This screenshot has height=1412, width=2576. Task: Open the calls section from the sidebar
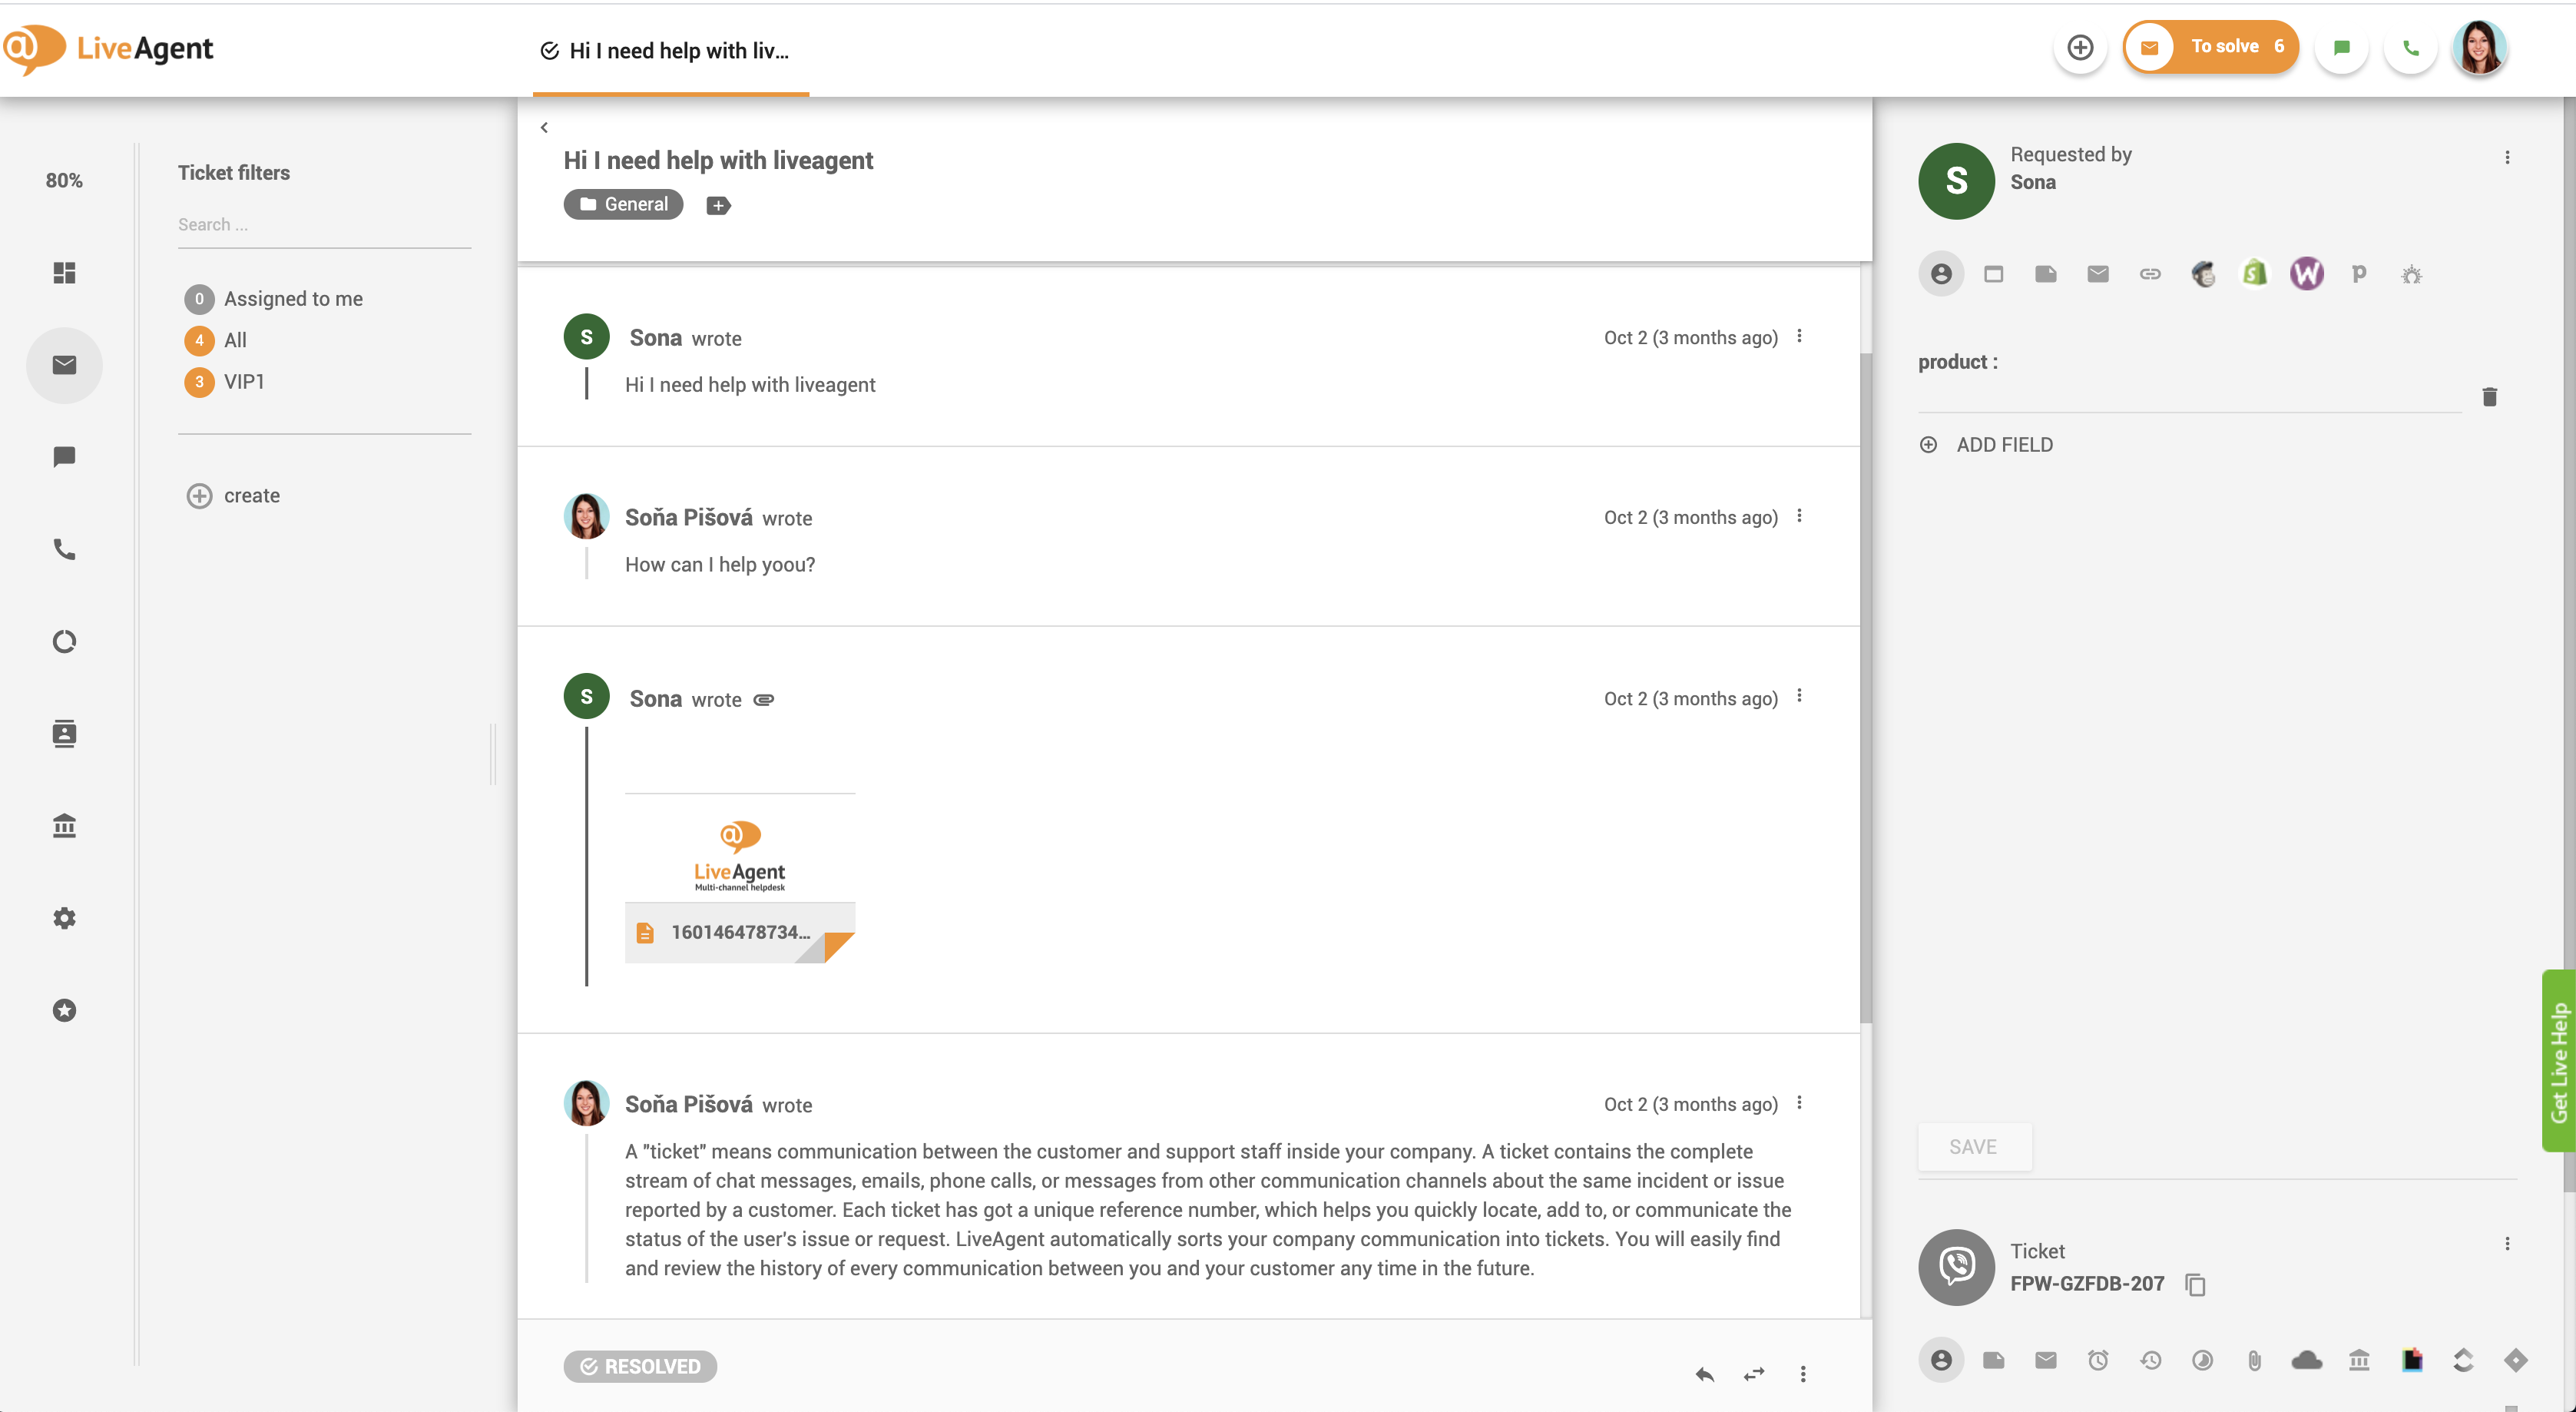(64, 549)
